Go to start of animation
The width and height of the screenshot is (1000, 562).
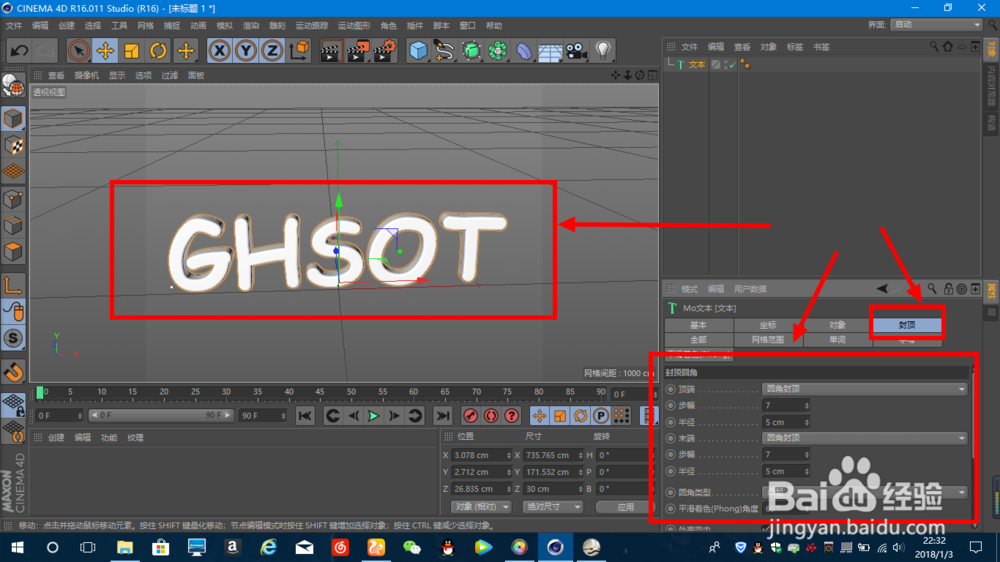[x=305, y=416]
